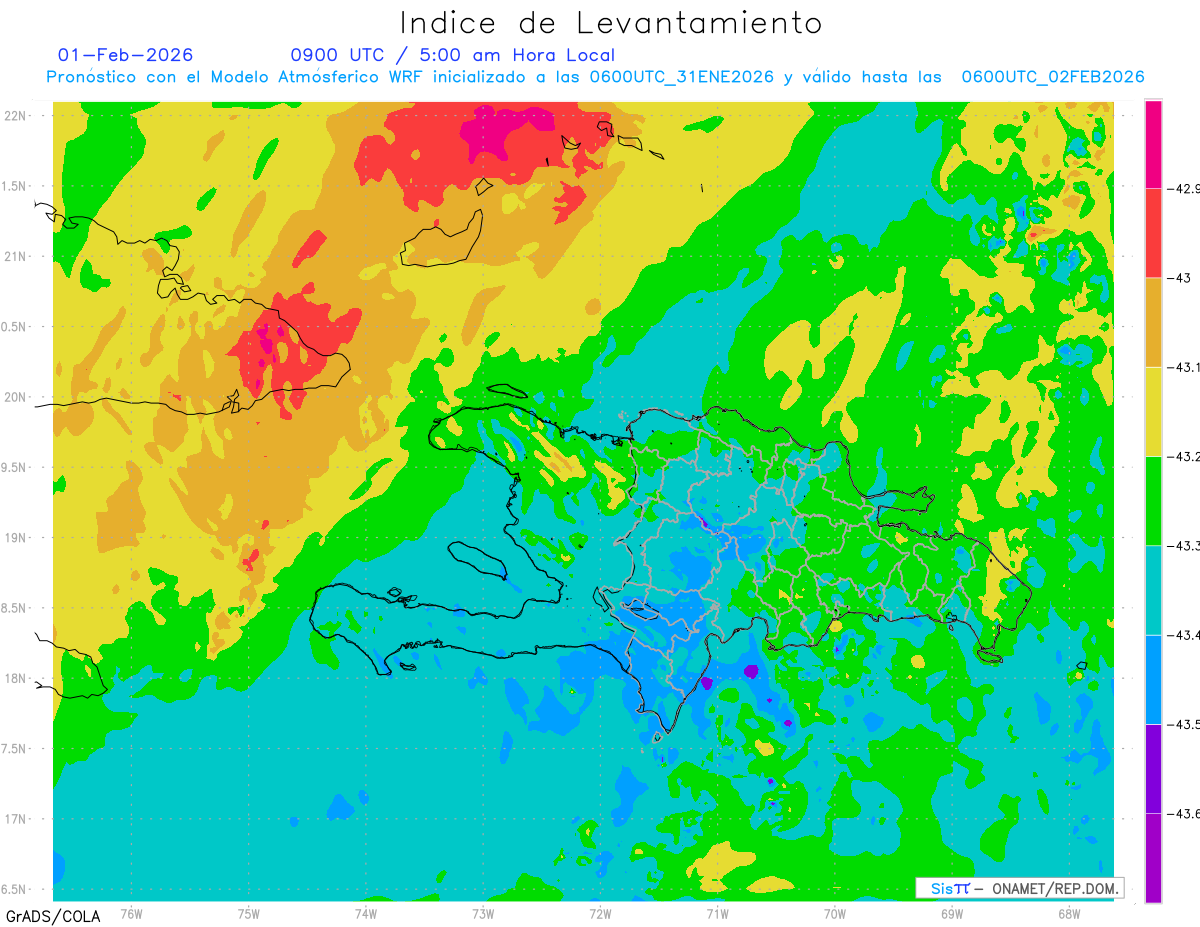Click the '71W' longitude label
Image resolution: width=1200 pixels, height=927 pixels.
pyautogui.click(x=717, y=912)
